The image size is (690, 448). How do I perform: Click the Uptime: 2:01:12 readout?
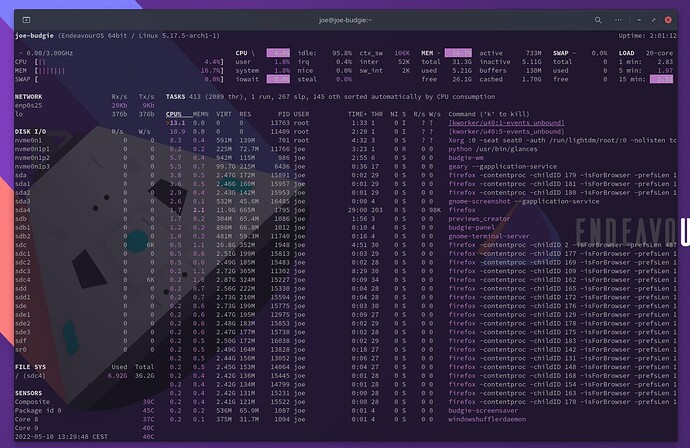click(647, 36)
